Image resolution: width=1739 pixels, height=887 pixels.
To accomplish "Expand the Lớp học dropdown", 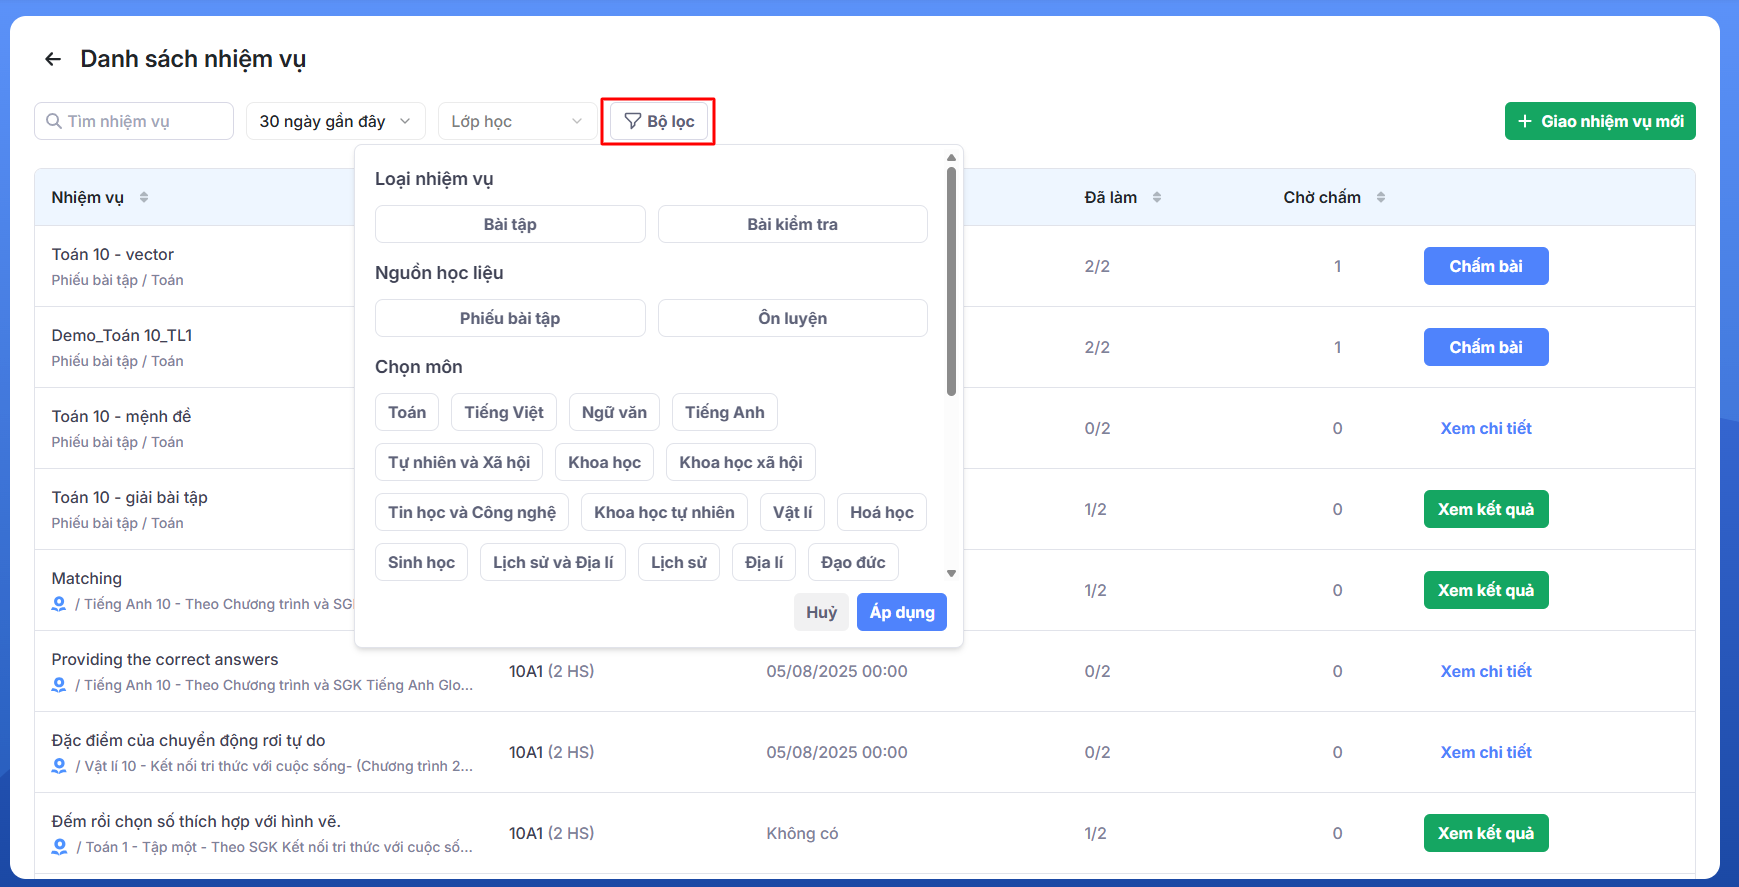I will (x=516, y=121).
